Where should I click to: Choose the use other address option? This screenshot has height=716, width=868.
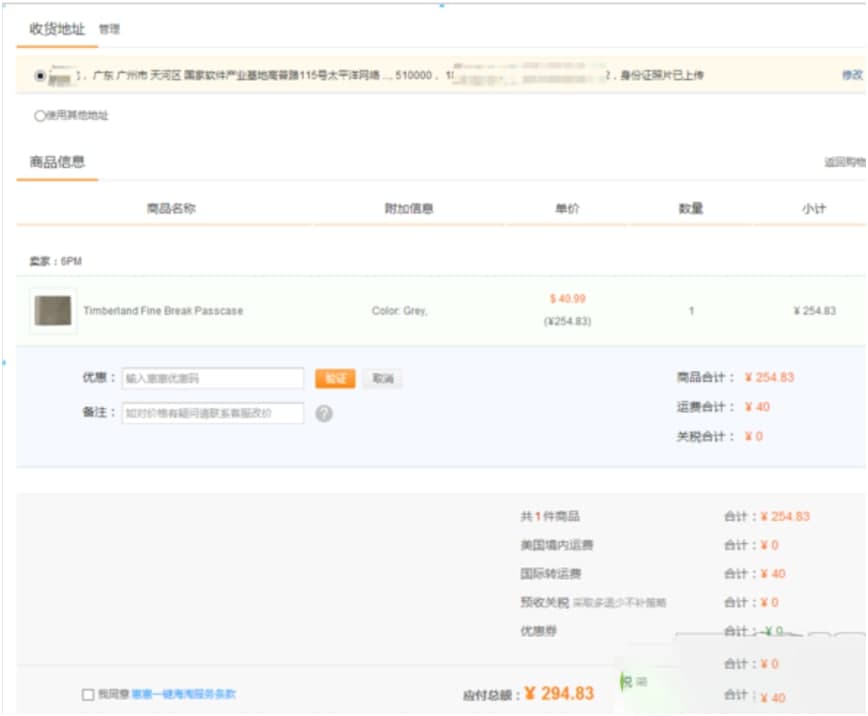(x=40, y=116)
